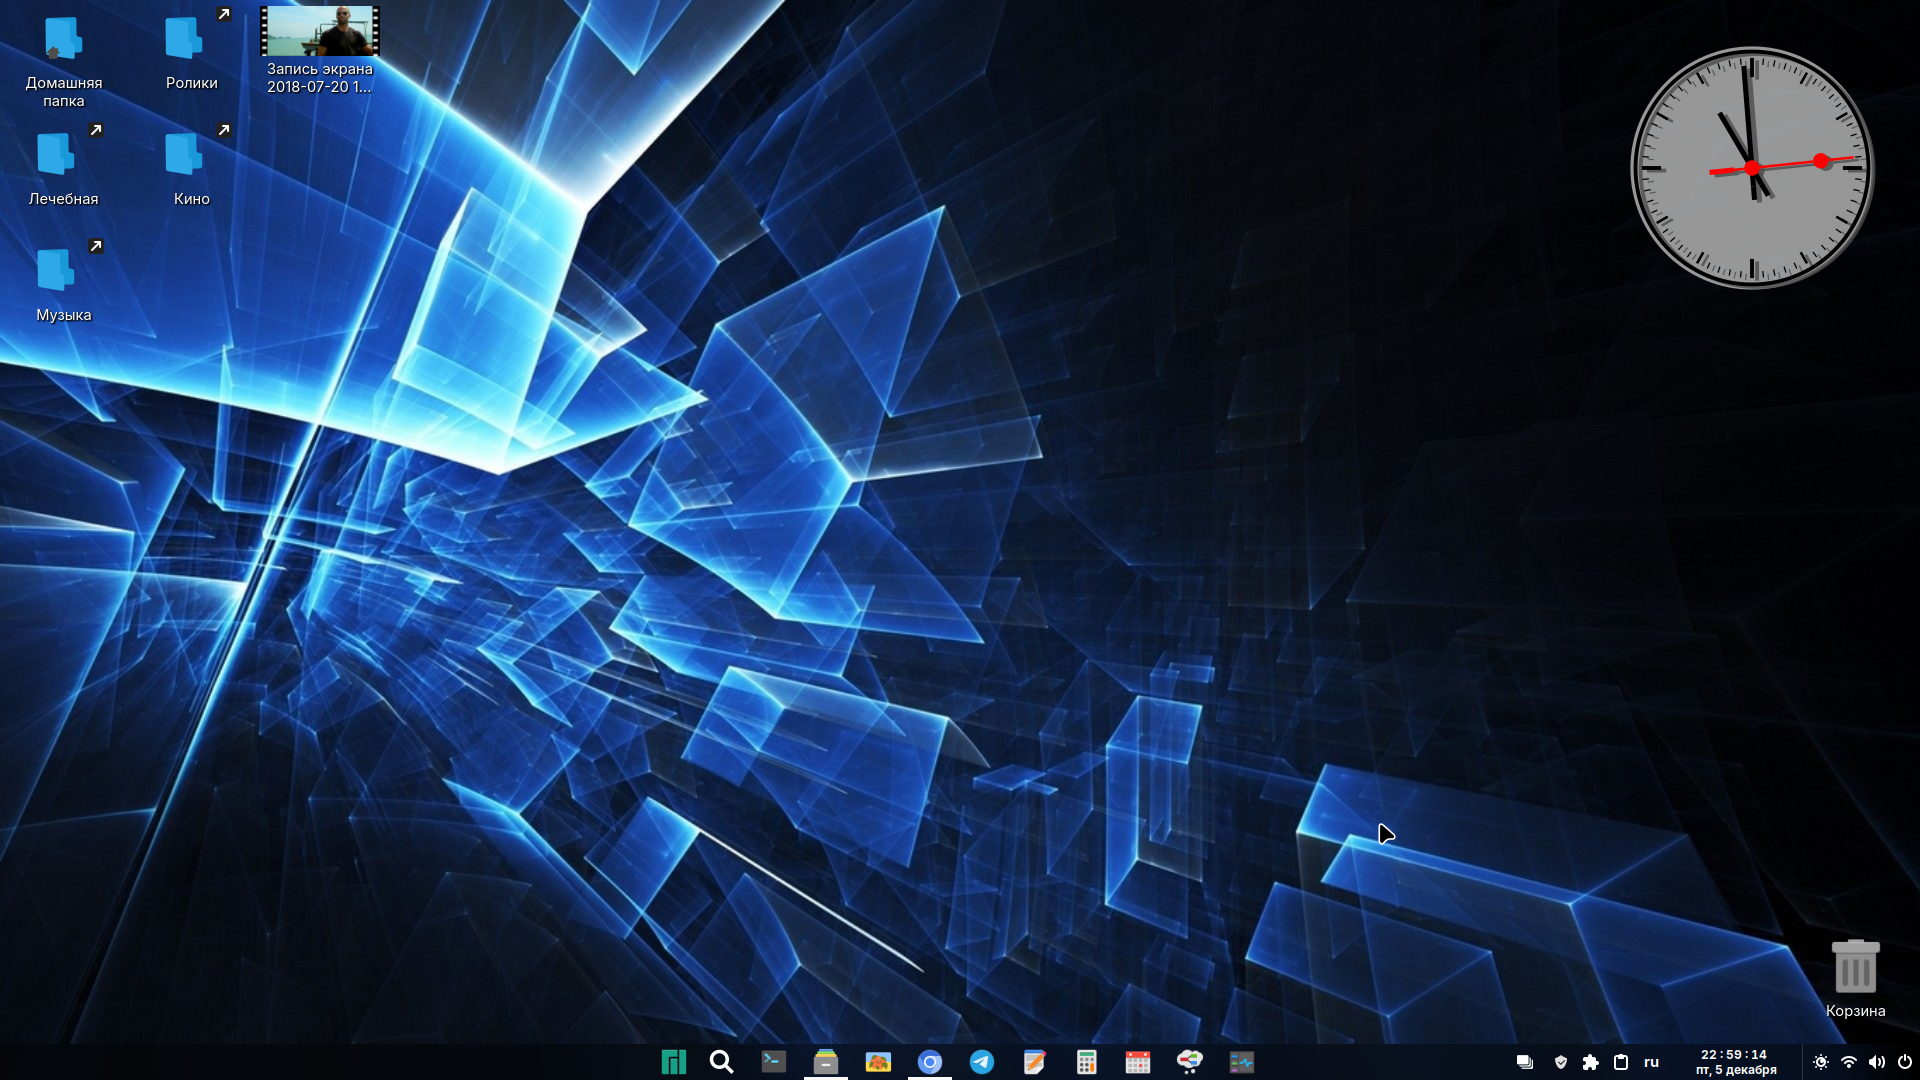Switch to the Chromium browser in the dock
Image resolution: width=1920 pixels, height=1080 pixels.
click(930, 1062)
